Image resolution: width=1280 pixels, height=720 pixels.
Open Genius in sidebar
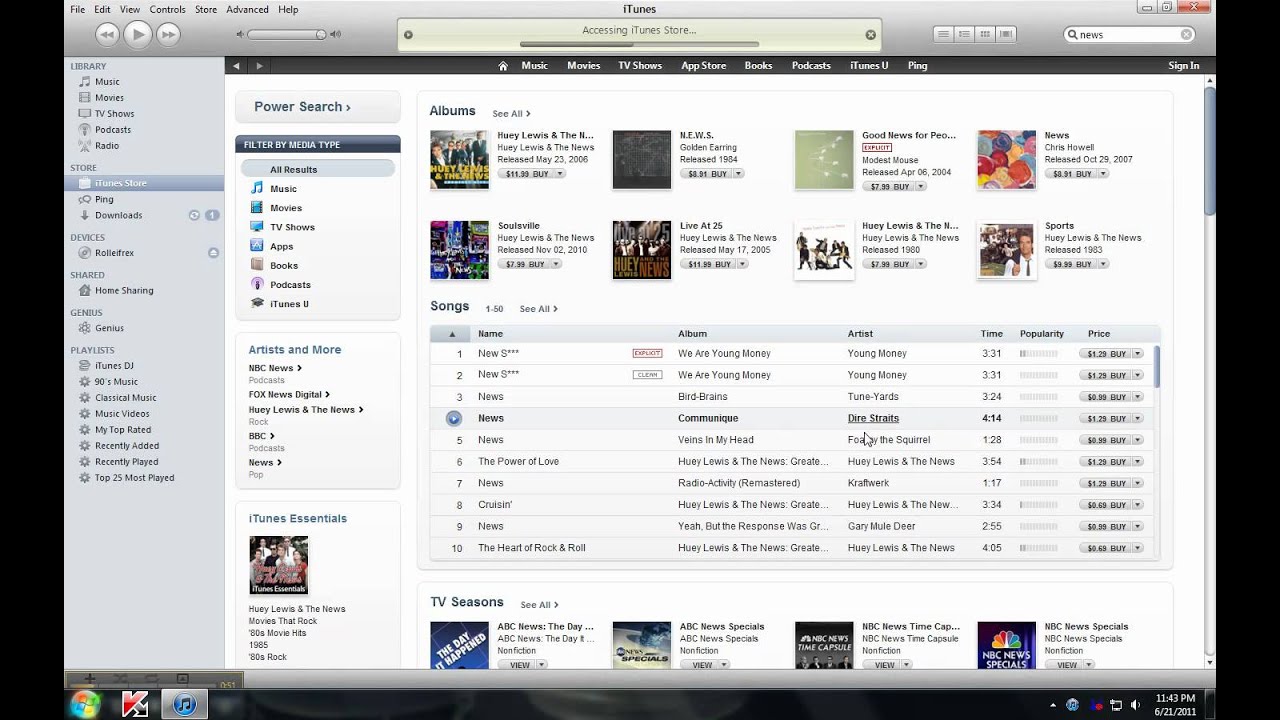[x=109, y=328]
